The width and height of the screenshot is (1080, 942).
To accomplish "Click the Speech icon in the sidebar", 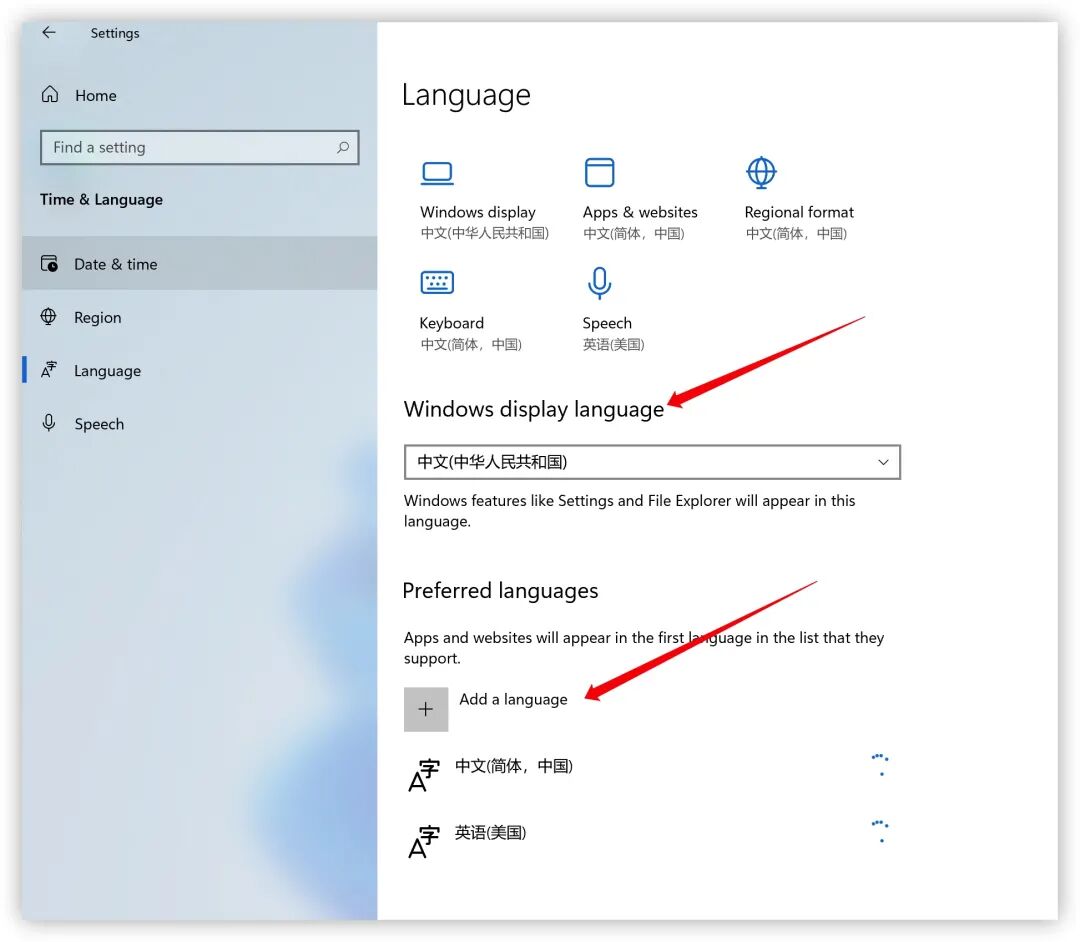I will [50, 423].
